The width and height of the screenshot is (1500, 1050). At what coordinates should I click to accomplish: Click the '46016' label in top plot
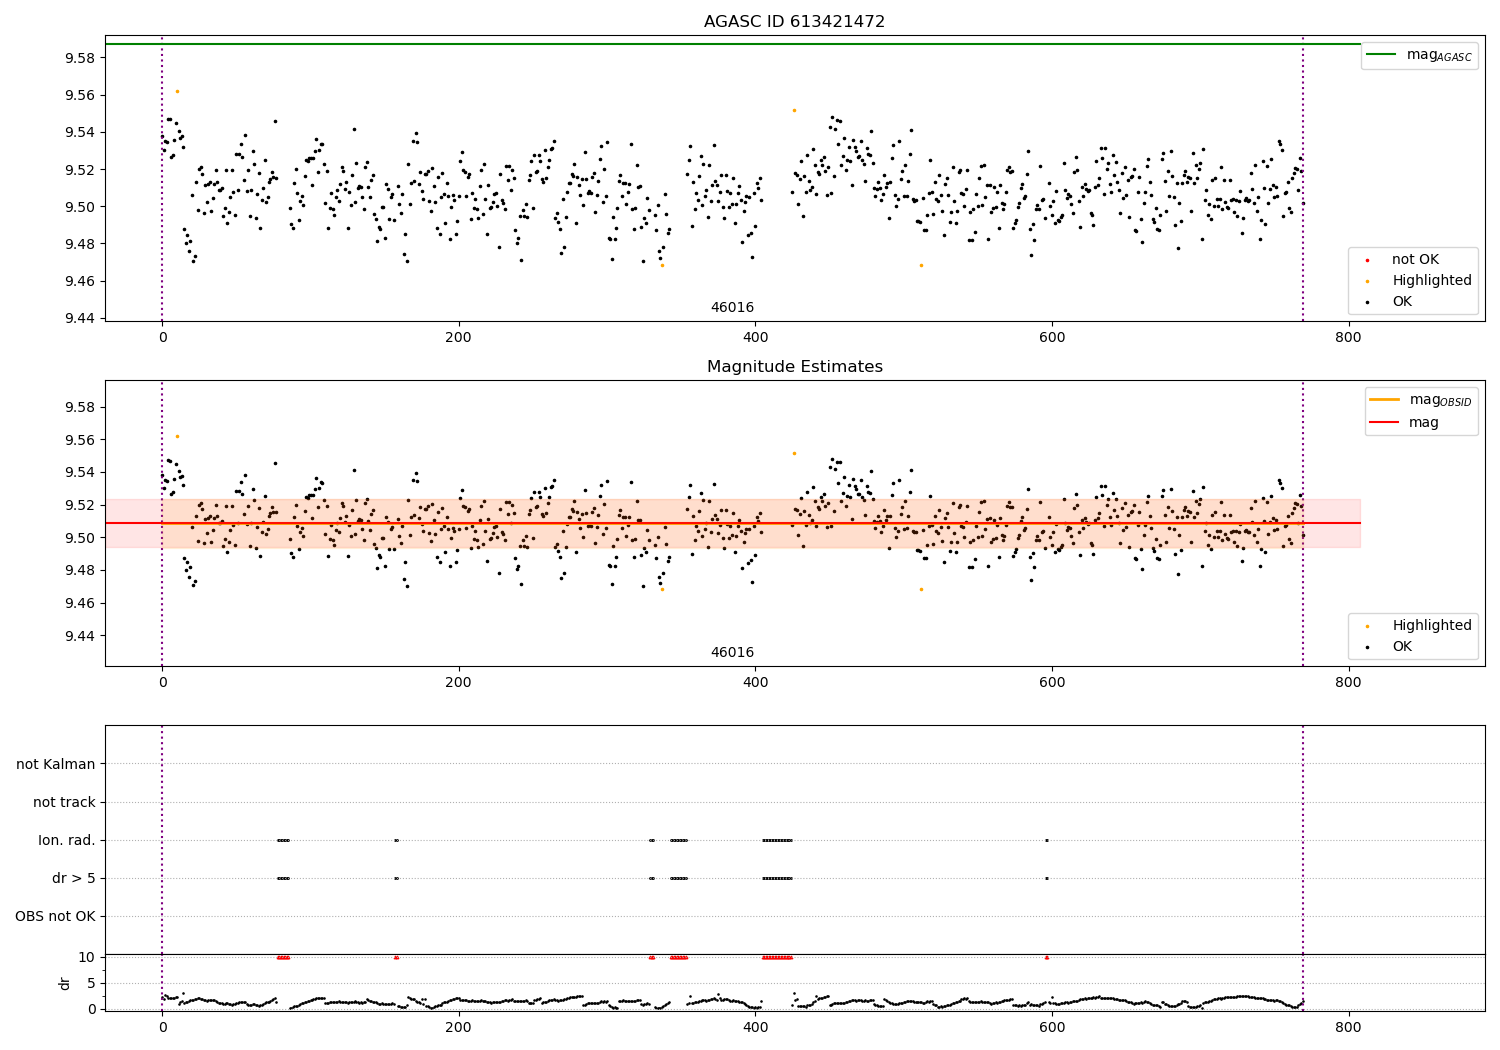pyautogui.click(x=732, y=308)
